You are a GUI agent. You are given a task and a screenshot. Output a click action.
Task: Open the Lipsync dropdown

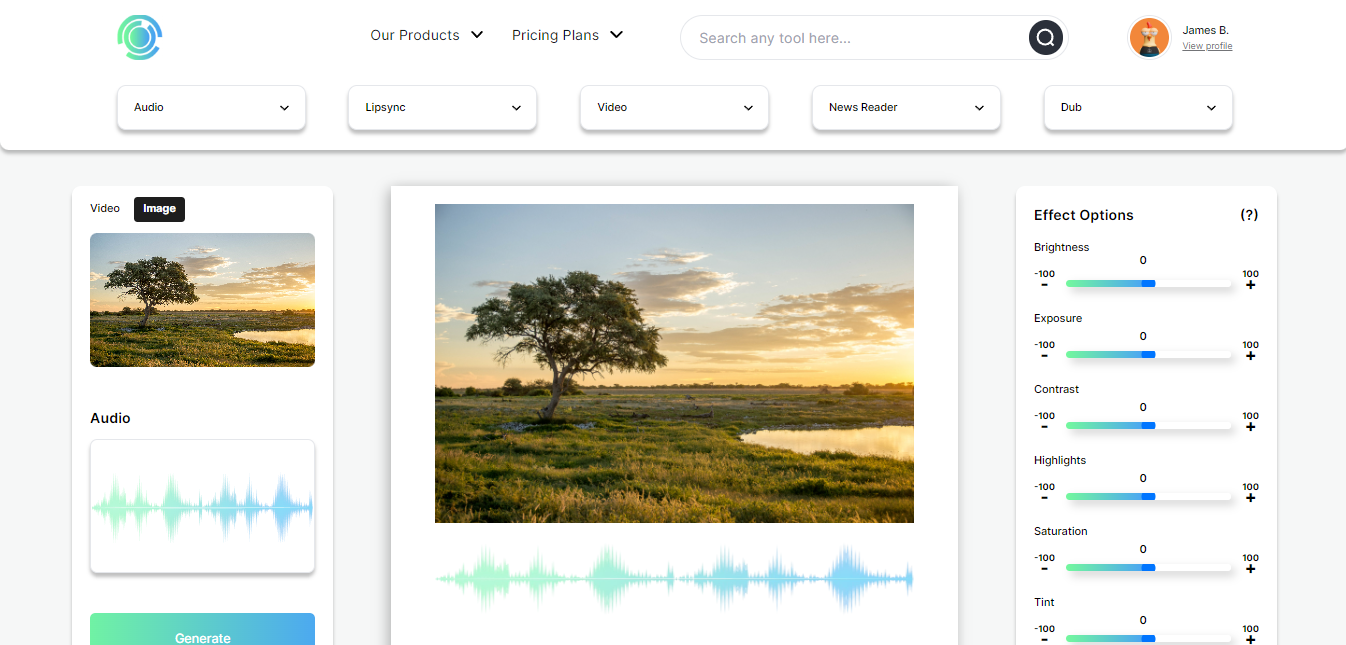pos(442,107)
